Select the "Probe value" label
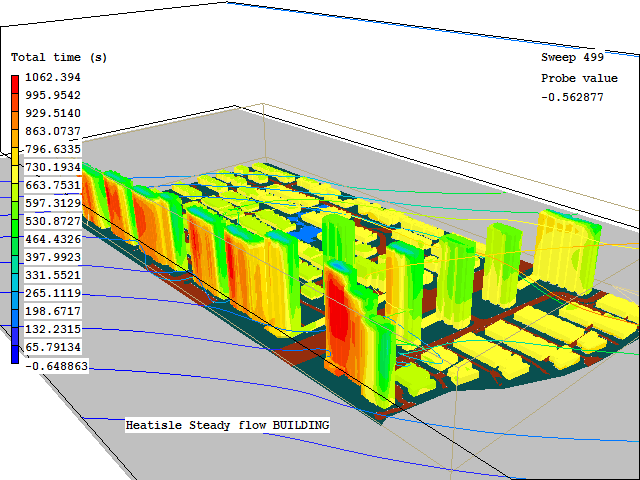Viewport: 640px width, 480px height. tap(572, 78)
